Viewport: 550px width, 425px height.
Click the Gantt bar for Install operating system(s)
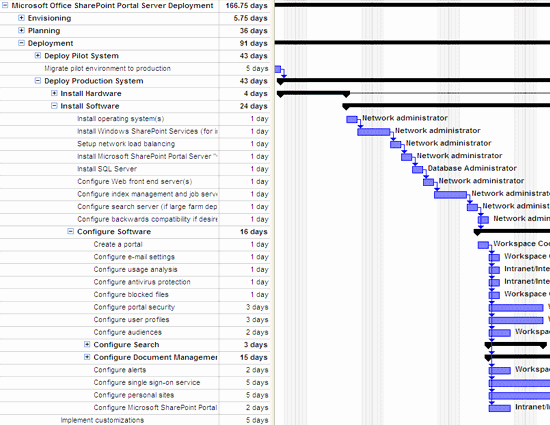click(352, 119)
